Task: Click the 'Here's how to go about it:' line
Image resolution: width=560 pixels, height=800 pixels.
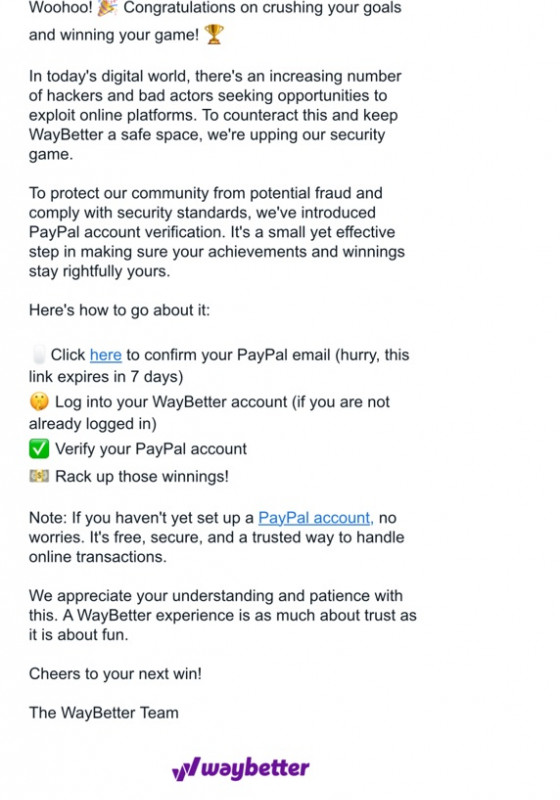Action: 119,310
